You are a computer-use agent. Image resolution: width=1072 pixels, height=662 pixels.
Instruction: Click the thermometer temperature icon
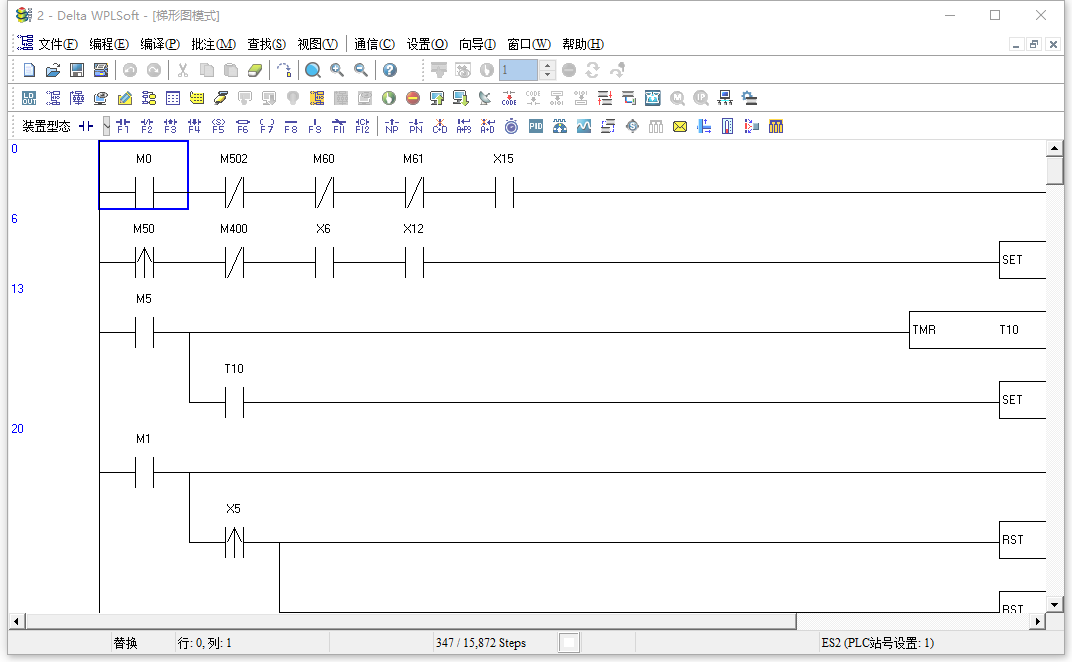(727, 127)
